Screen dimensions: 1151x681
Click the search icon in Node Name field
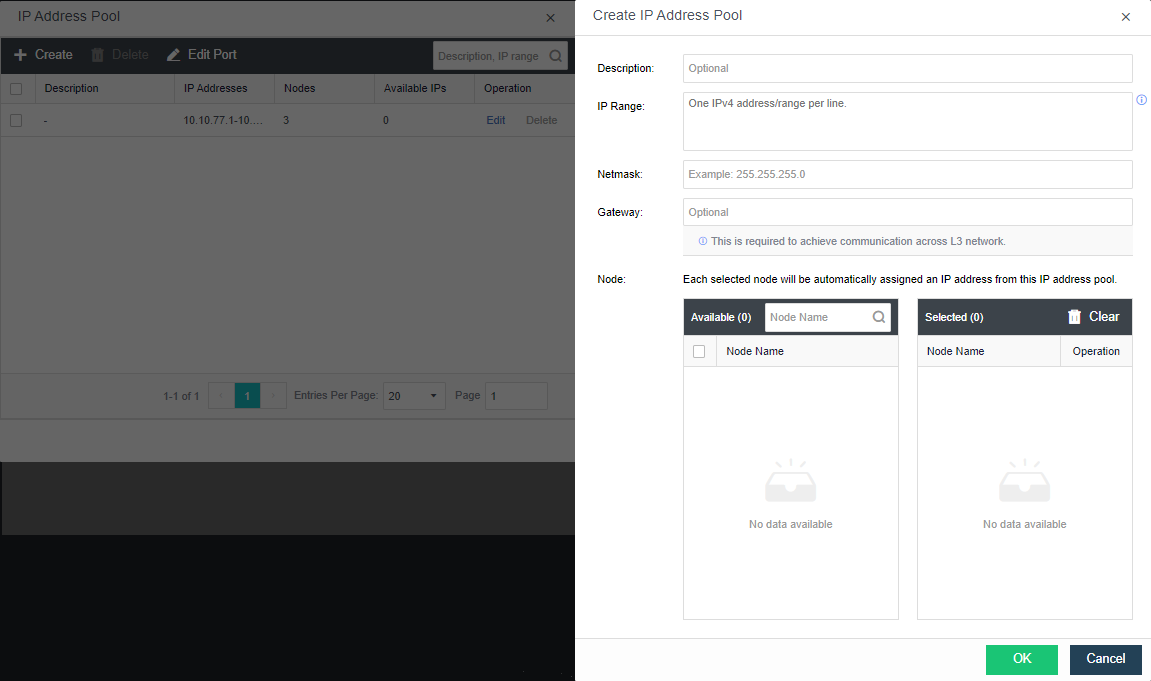tap(878, 317)
